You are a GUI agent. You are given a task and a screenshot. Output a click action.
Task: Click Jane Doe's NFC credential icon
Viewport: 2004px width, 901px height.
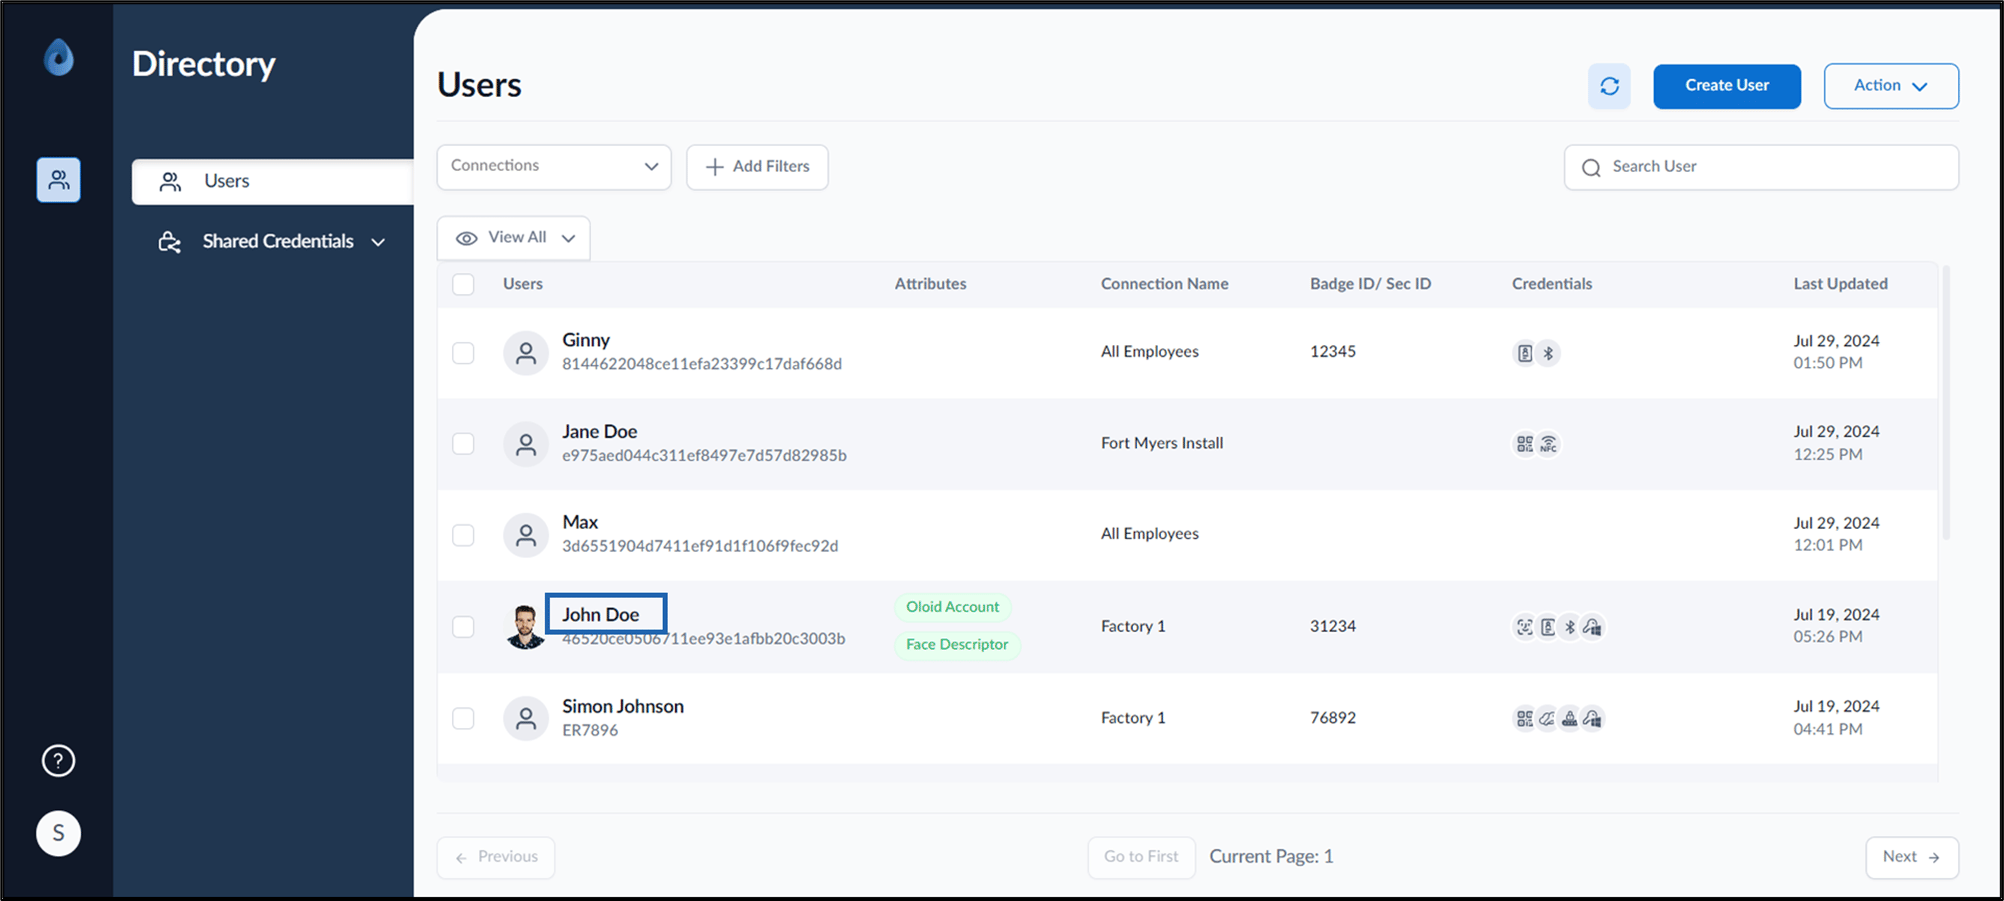point(1548,444)
